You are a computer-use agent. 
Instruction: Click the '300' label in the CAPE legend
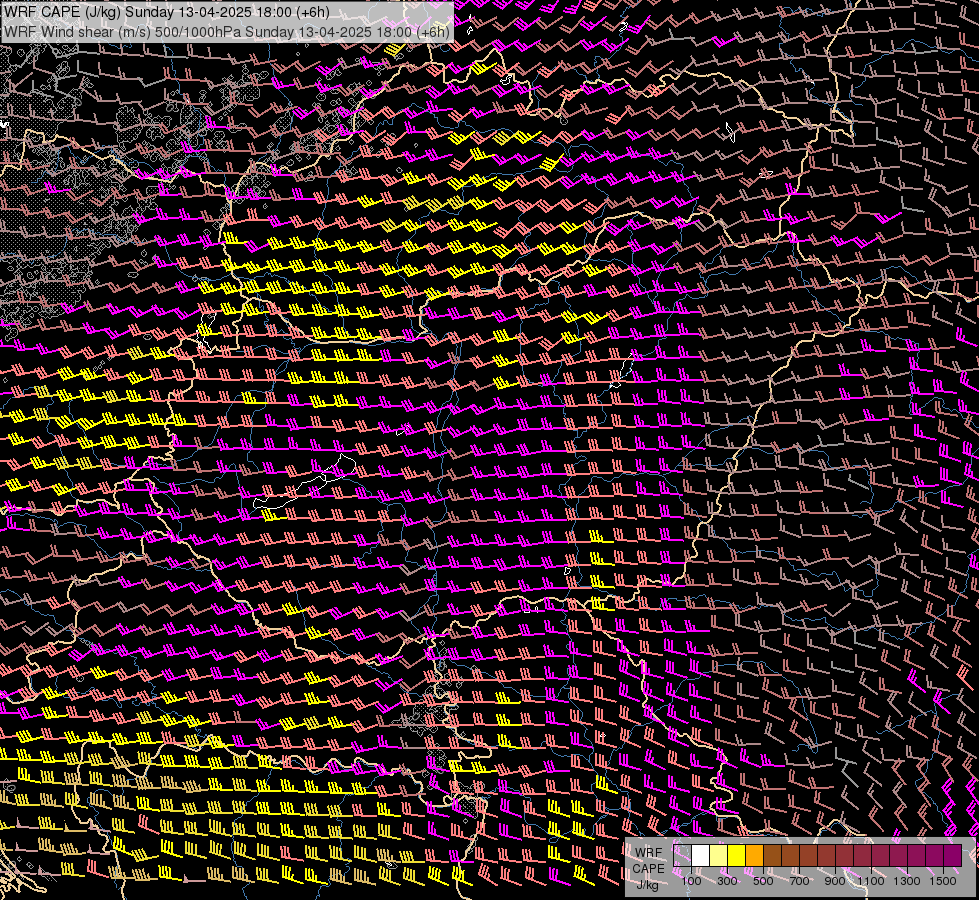pyautogui.click(x=727, y=881)
